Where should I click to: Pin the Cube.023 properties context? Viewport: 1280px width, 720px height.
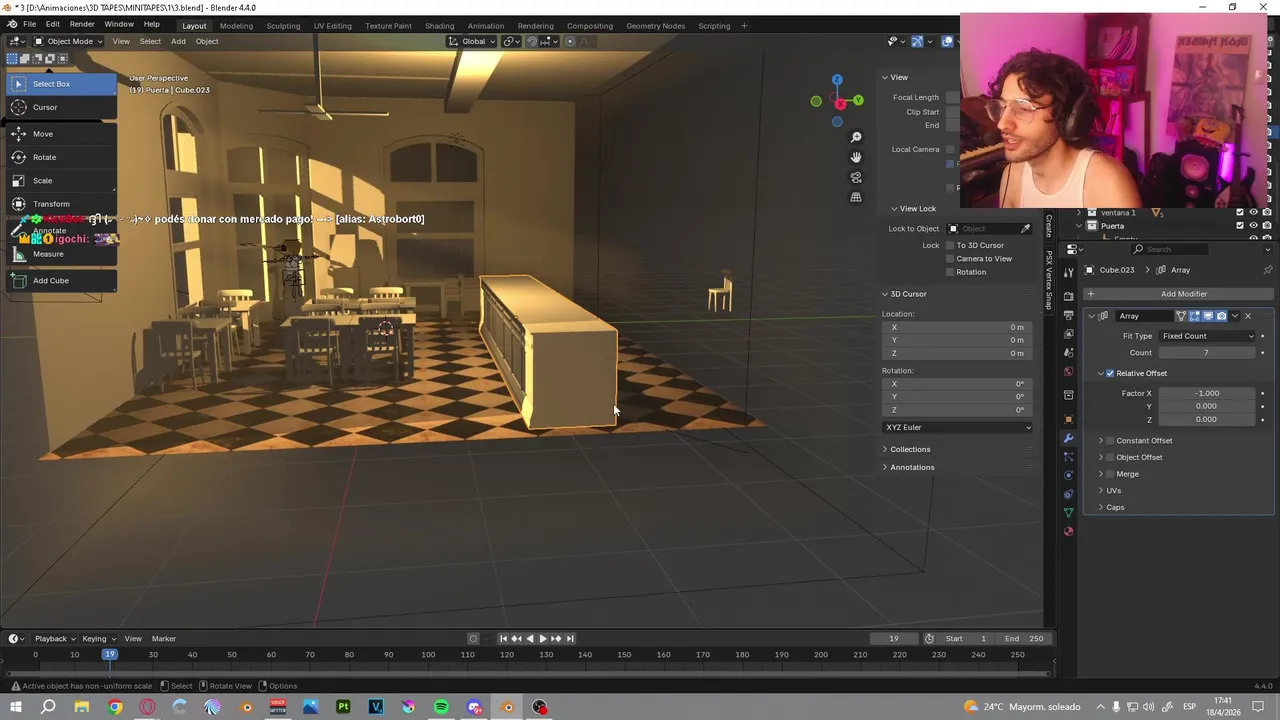click(1267, 270)
